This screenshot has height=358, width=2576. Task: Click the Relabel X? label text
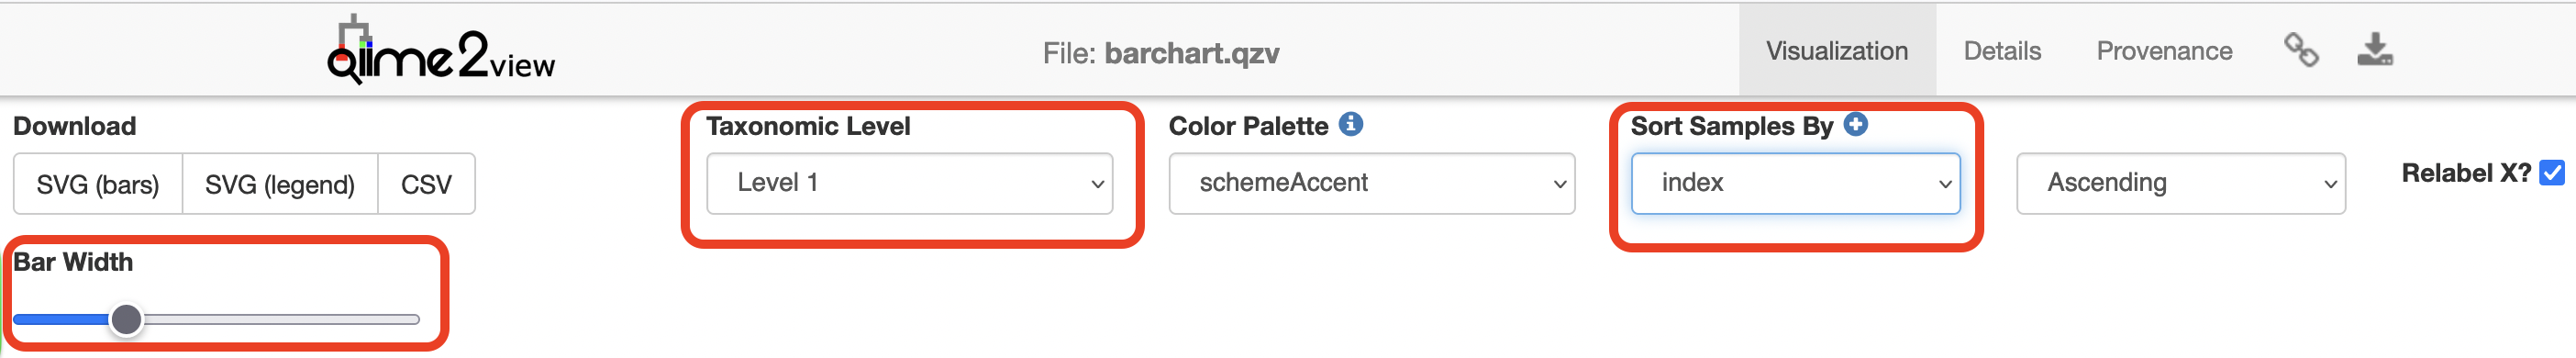pos(2465,173)
